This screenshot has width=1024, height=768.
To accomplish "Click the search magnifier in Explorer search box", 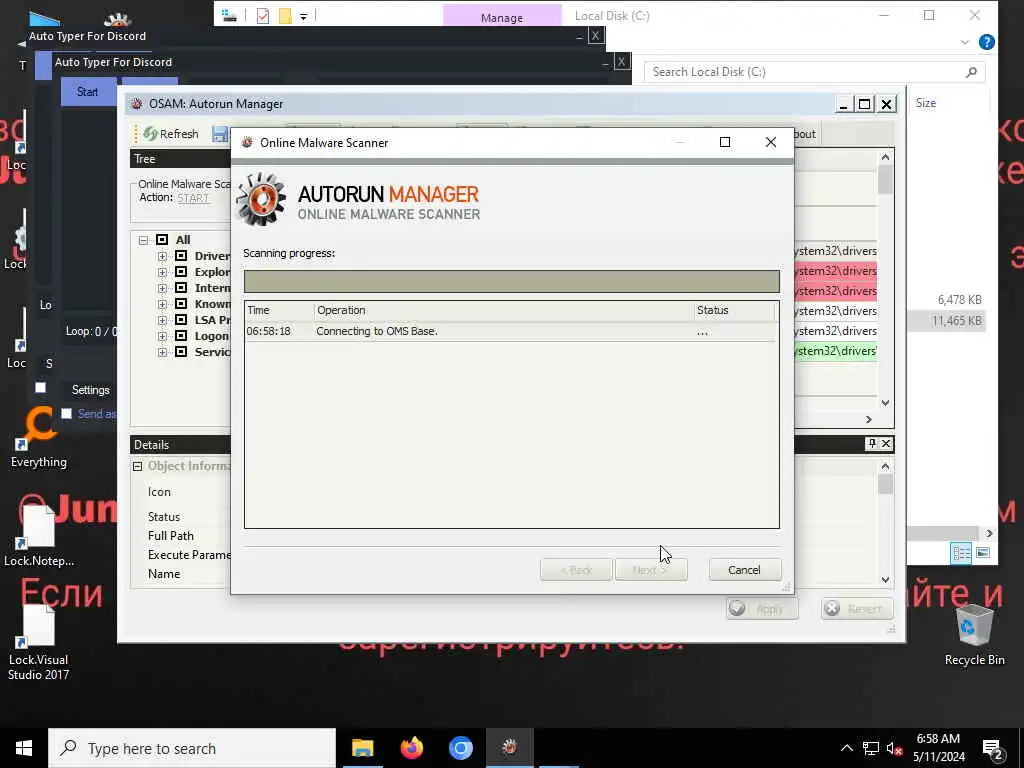I will click(x=971, y=72).
